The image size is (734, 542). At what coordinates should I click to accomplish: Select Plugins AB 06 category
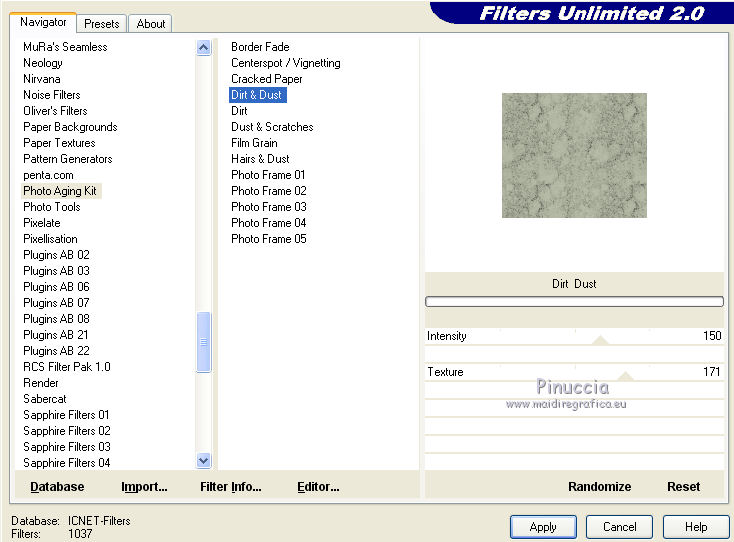coord(56,286)
